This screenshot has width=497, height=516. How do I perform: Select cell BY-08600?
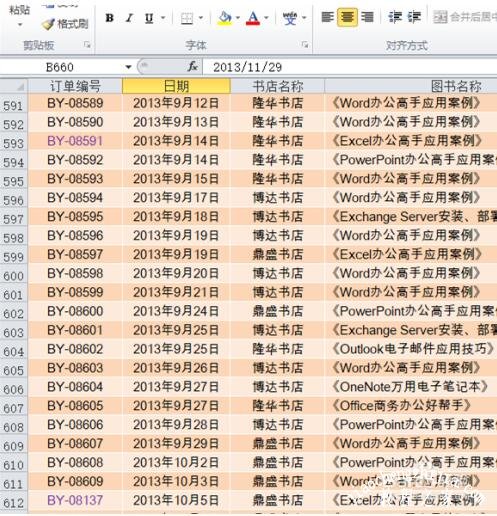coord(75,311)
